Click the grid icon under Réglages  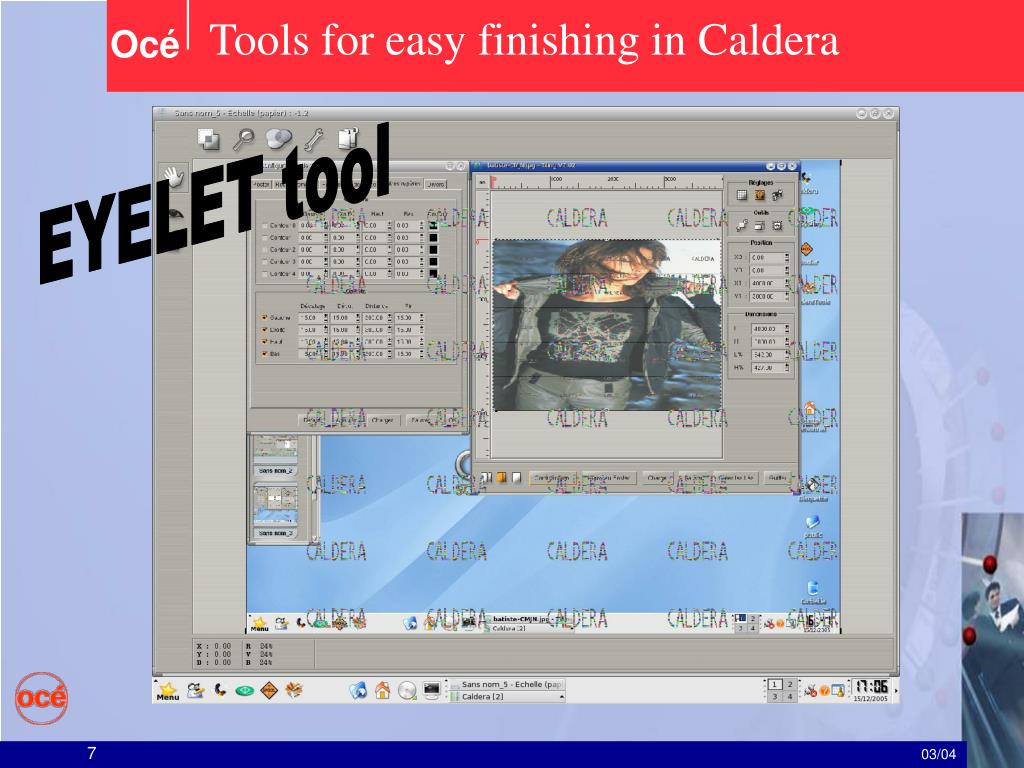[x=742, y=195]
